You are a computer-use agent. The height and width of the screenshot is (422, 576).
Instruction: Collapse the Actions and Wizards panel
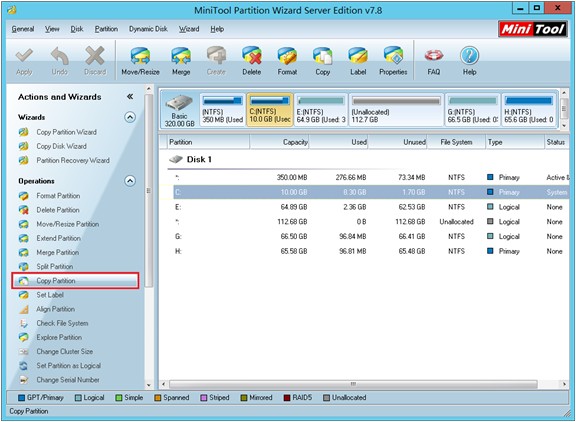pyautogui.click(x=130, y=97)
